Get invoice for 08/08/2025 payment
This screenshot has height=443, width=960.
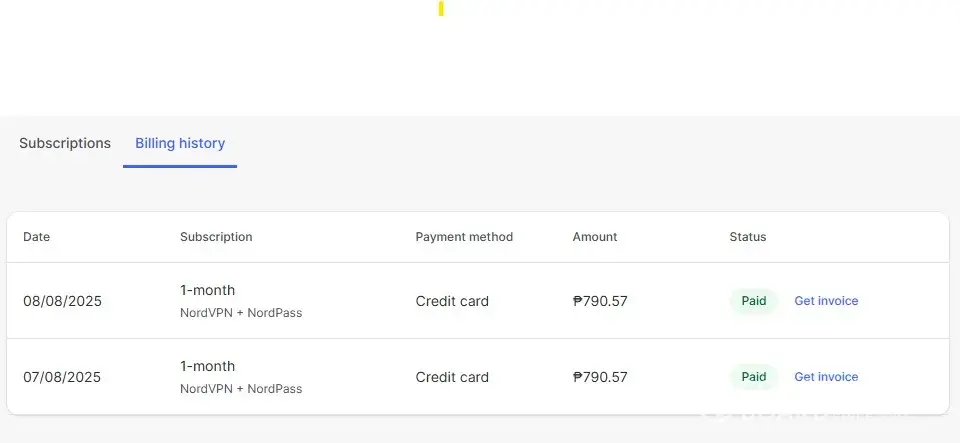click(x=826, y=301)
